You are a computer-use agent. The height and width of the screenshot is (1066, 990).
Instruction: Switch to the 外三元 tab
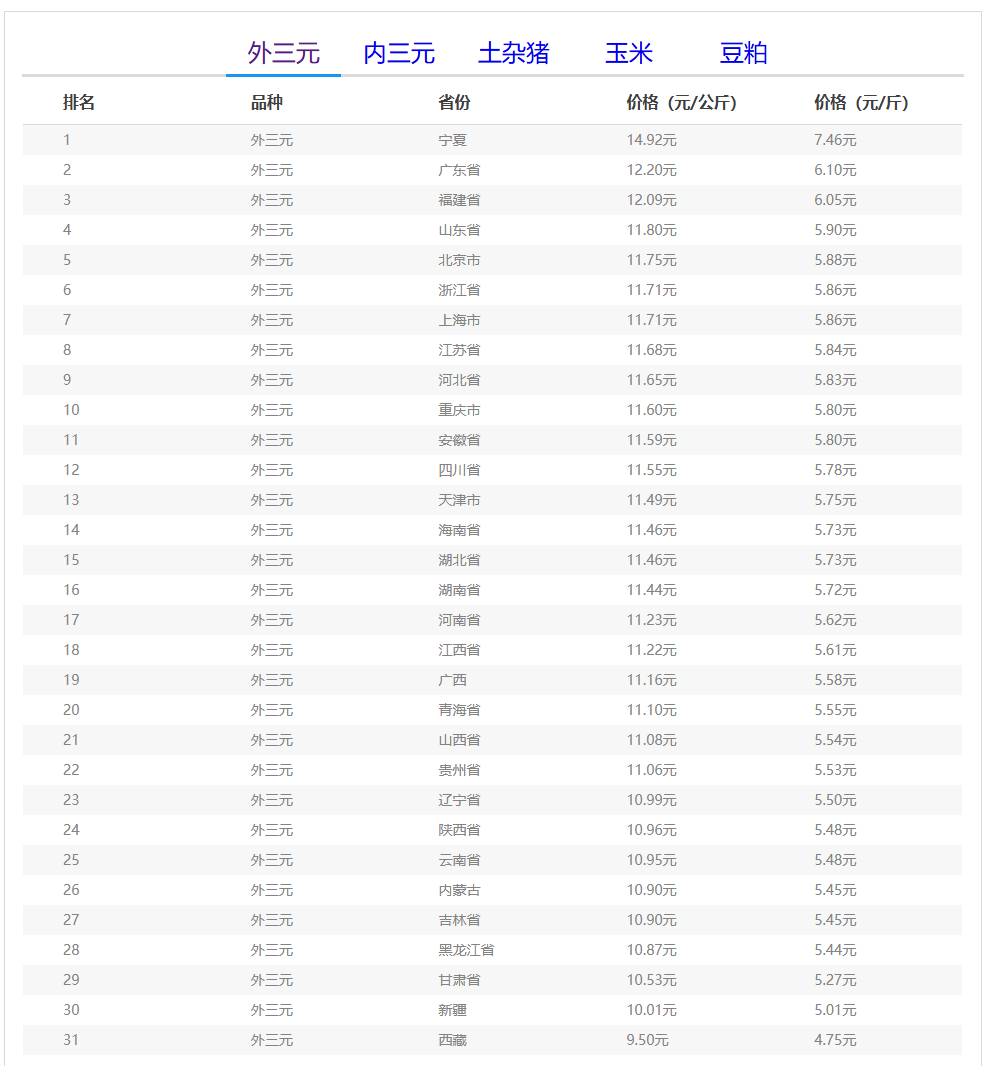point(283,53)
